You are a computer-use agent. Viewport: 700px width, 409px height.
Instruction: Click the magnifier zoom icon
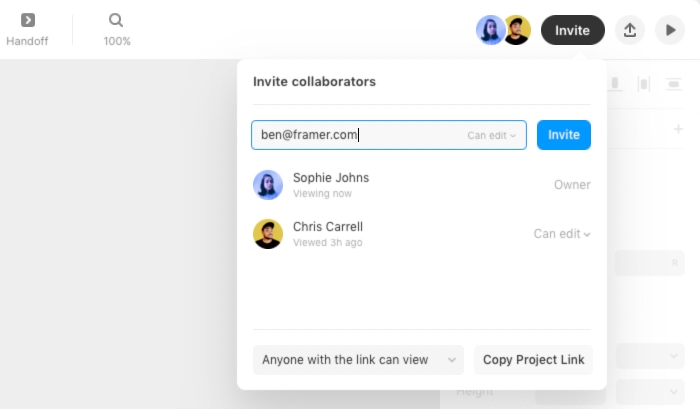[116, 20]
